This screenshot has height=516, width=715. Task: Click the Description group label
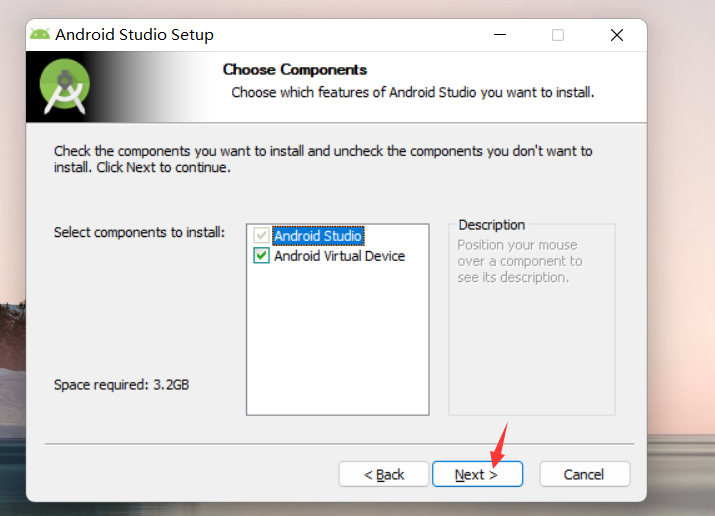pos(492,225)
